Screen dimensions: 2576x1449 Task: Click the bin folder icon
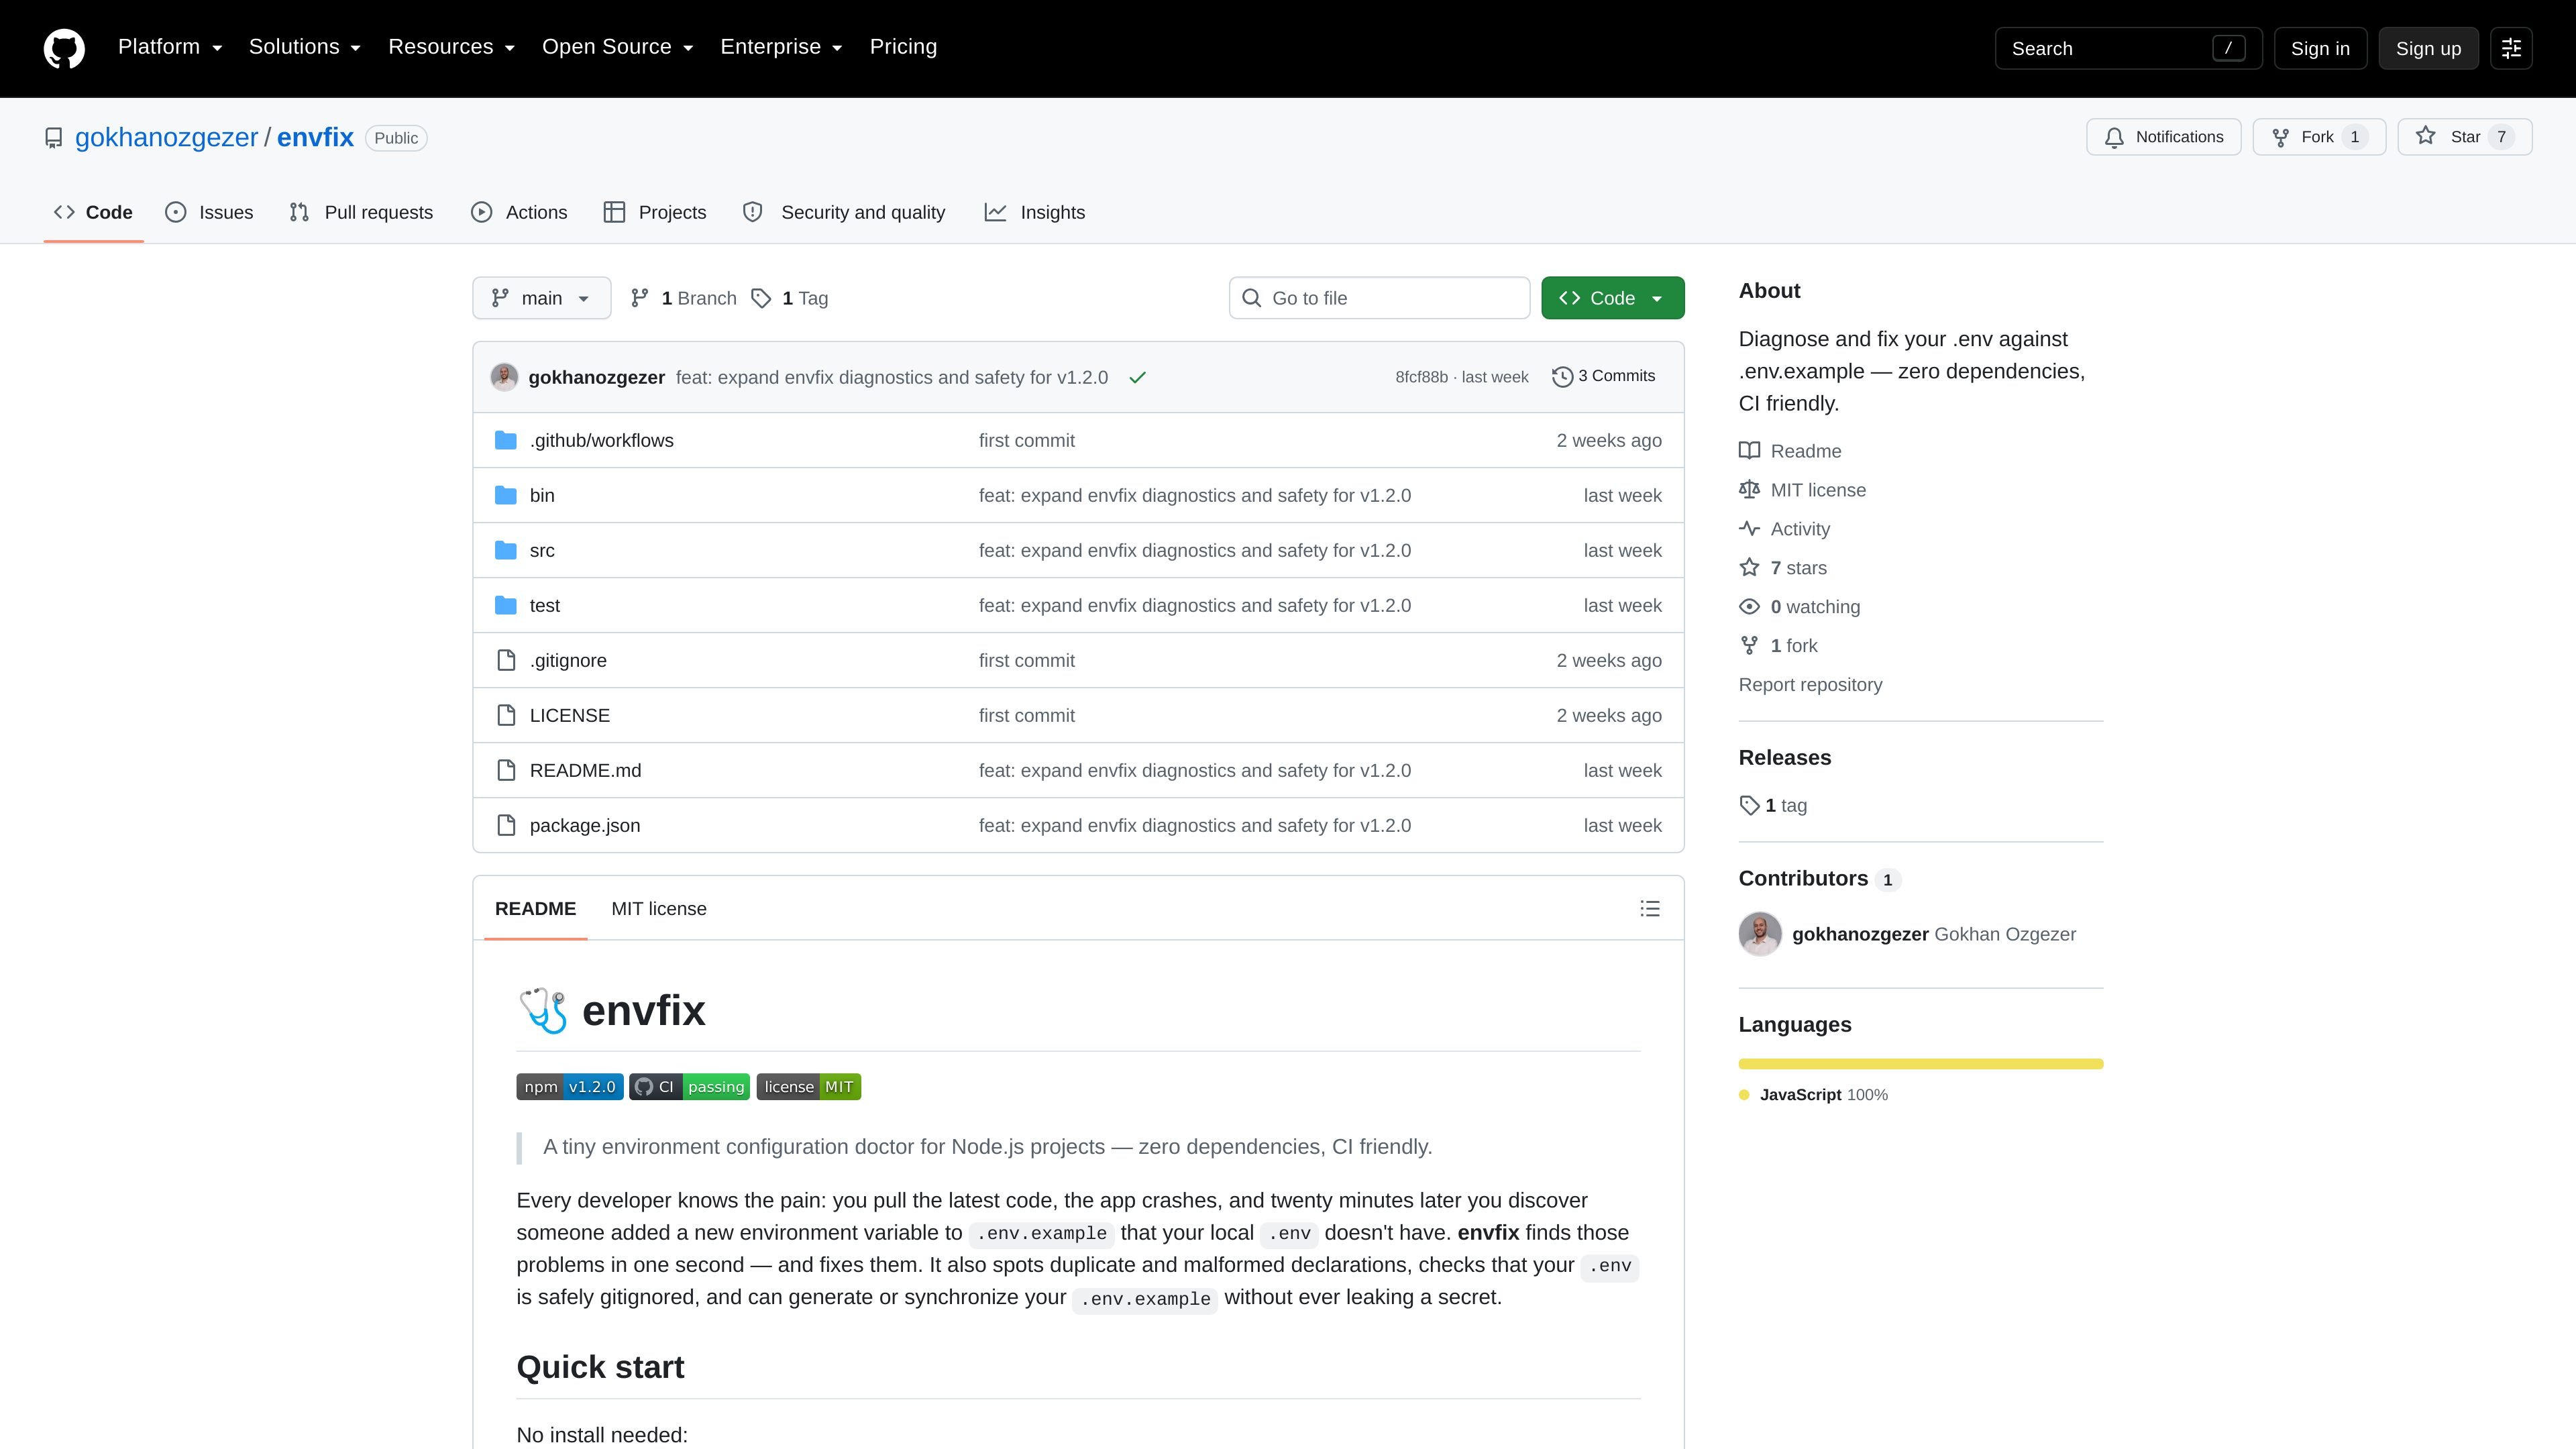[506, 495]
